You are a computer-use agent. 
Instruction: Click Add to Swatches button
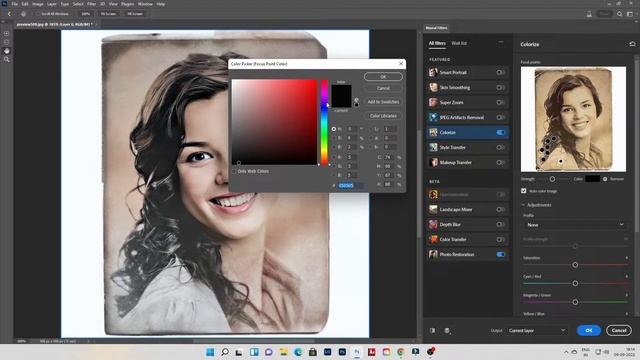383,102
